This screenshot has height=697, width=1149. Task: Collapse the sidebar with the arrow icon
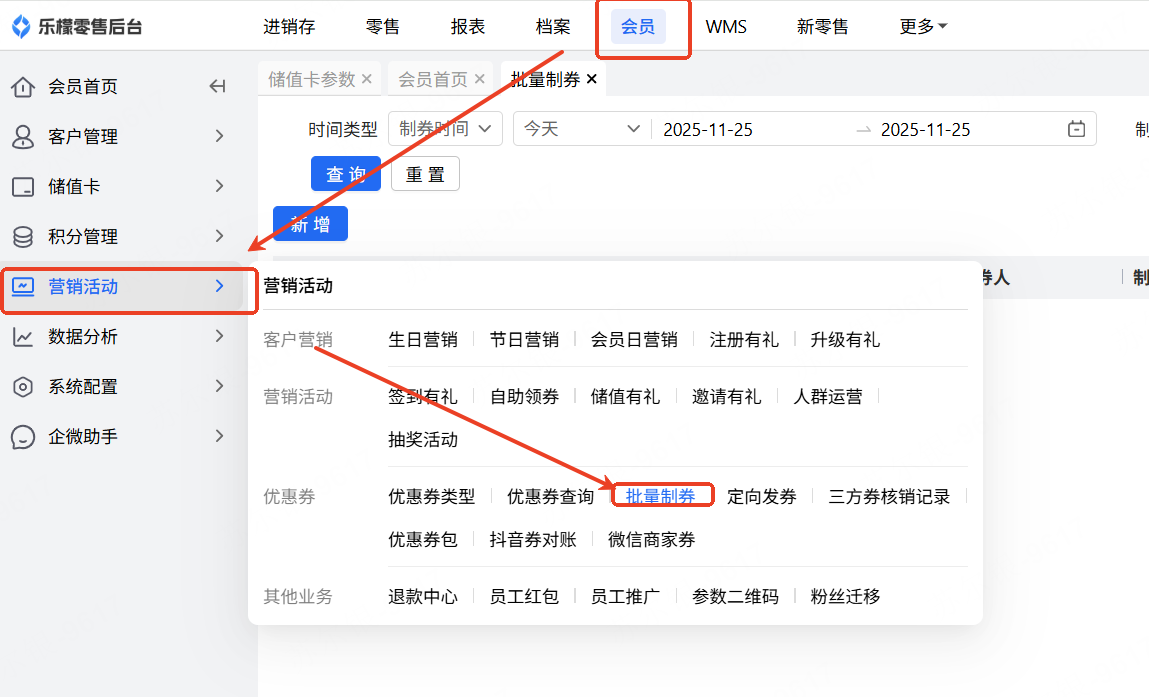pyautogui.click(x=217, y=86)
